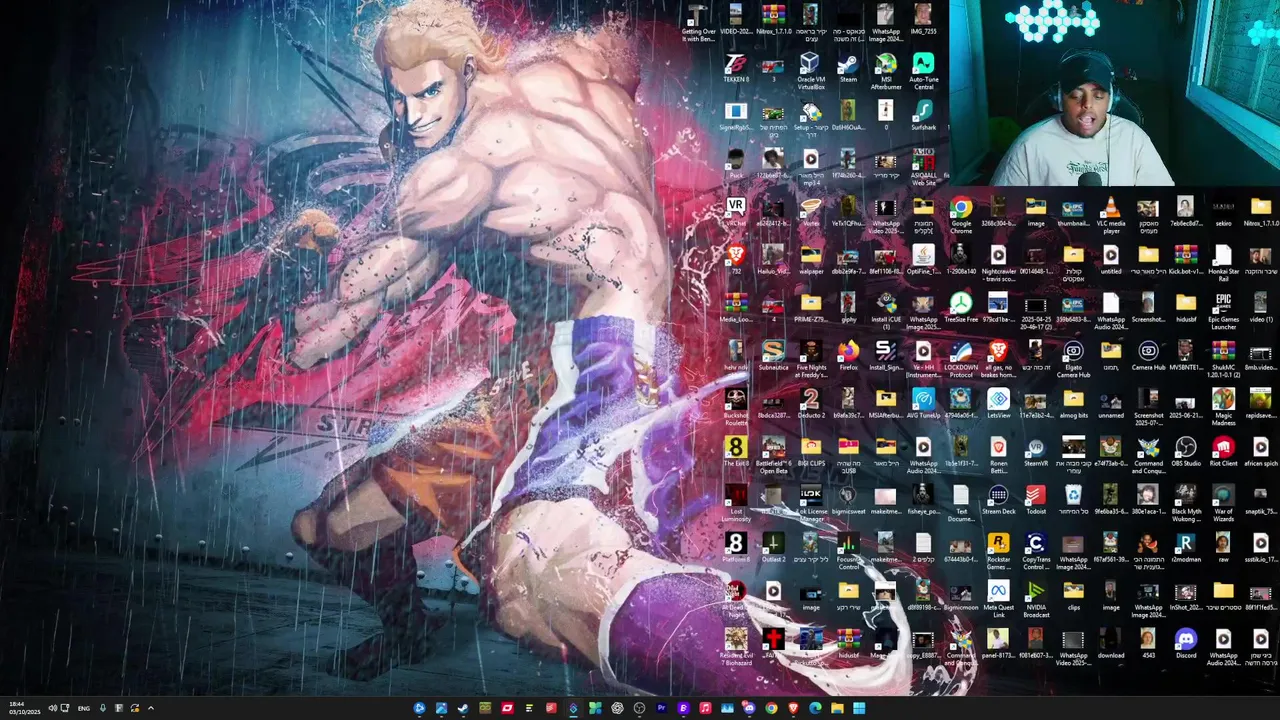Open the almog bits folder
Viewport: 1280px width, 720px height.
click(x=1073, y=404)
